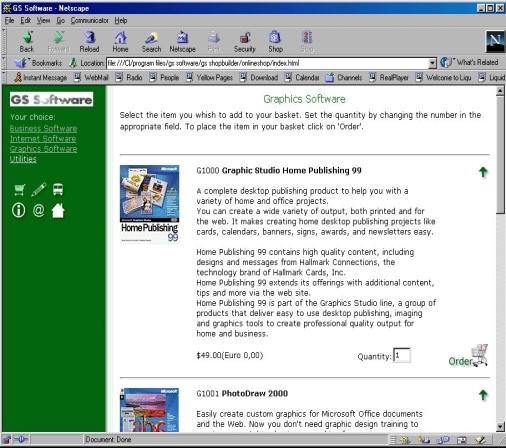Screen dimensions: 506x448
Task: Click the white house home icon in sidebar
Action: pyautogui.click(x=58, y=210)
